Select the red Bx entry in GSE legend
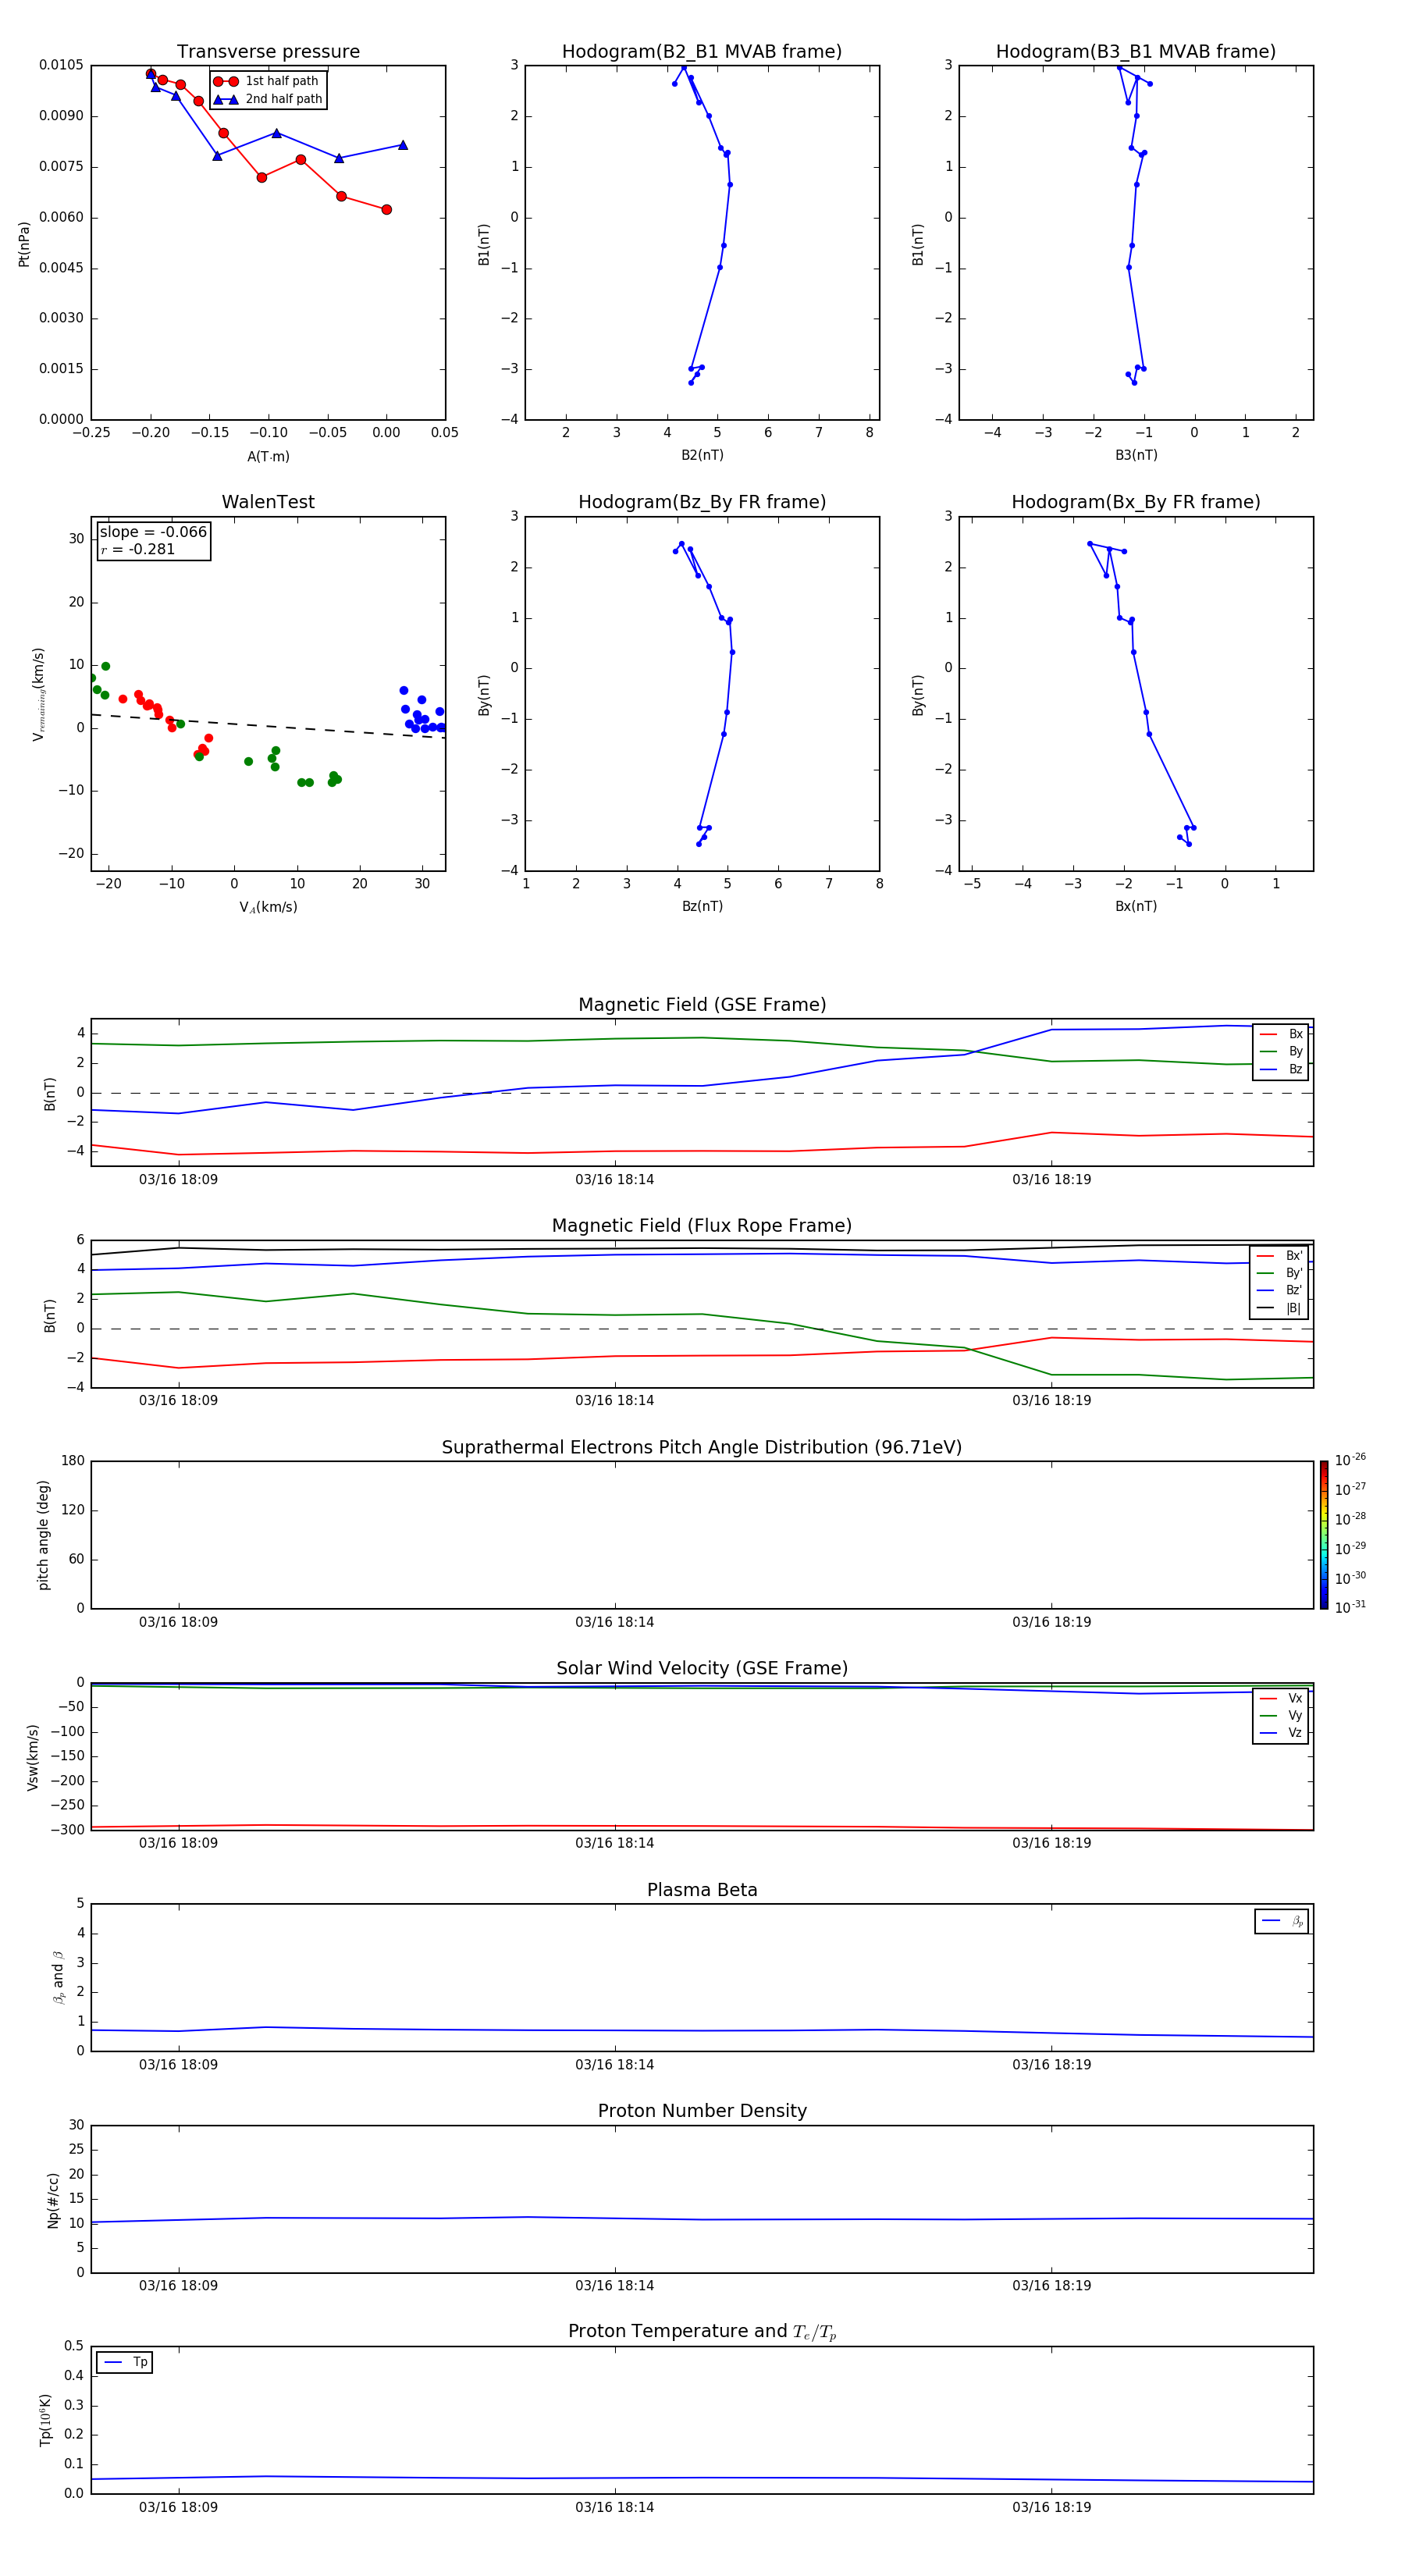Viewport: 1405px width, 2576px height. pos(1281,1034)
